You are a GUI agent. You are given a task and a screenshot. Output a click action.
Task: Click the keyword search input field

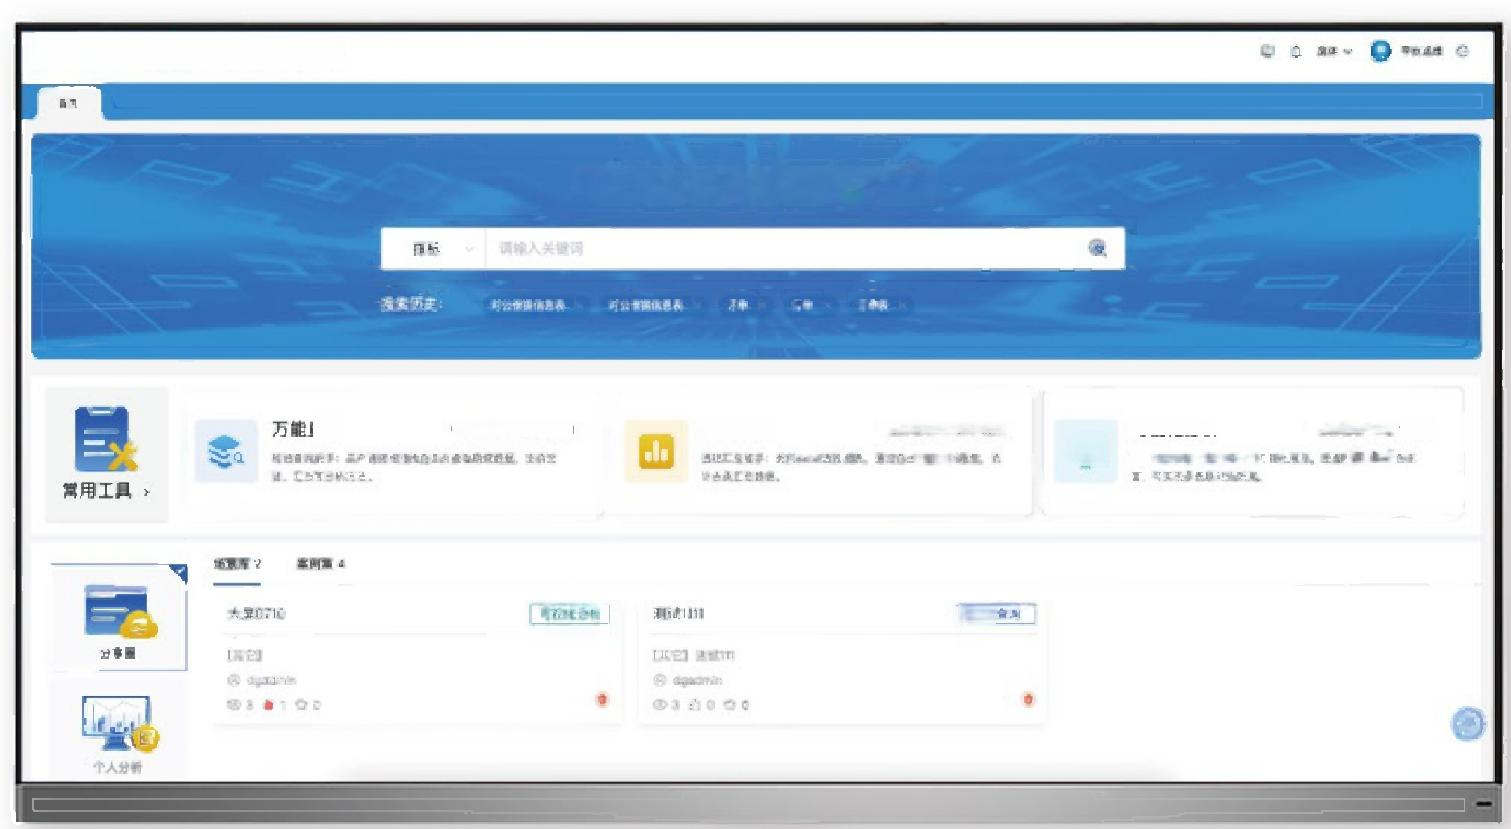tap(780, 249)
